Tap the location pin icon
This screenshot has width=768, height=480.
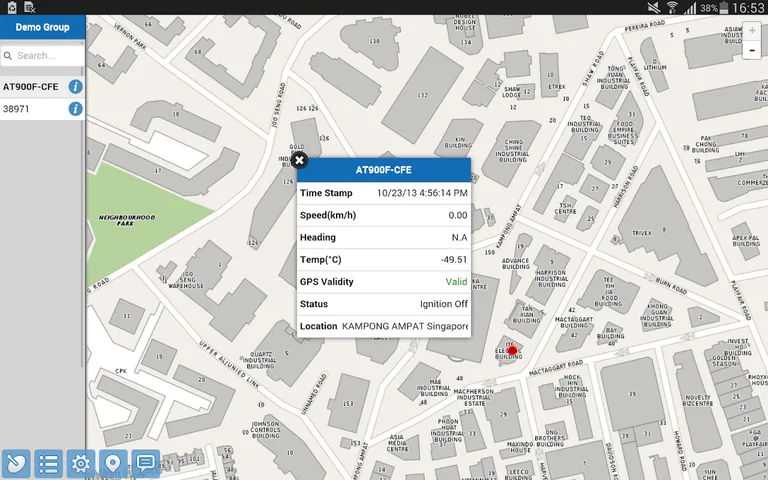(113, 463)
